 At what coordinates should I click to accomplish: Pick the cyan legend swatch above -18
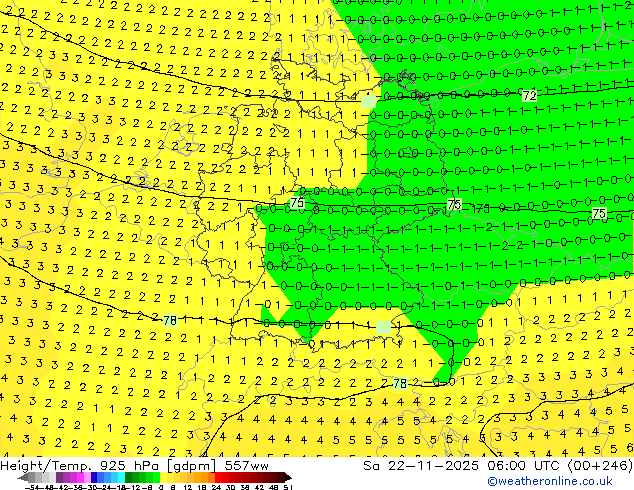click(x=121, y=477)
